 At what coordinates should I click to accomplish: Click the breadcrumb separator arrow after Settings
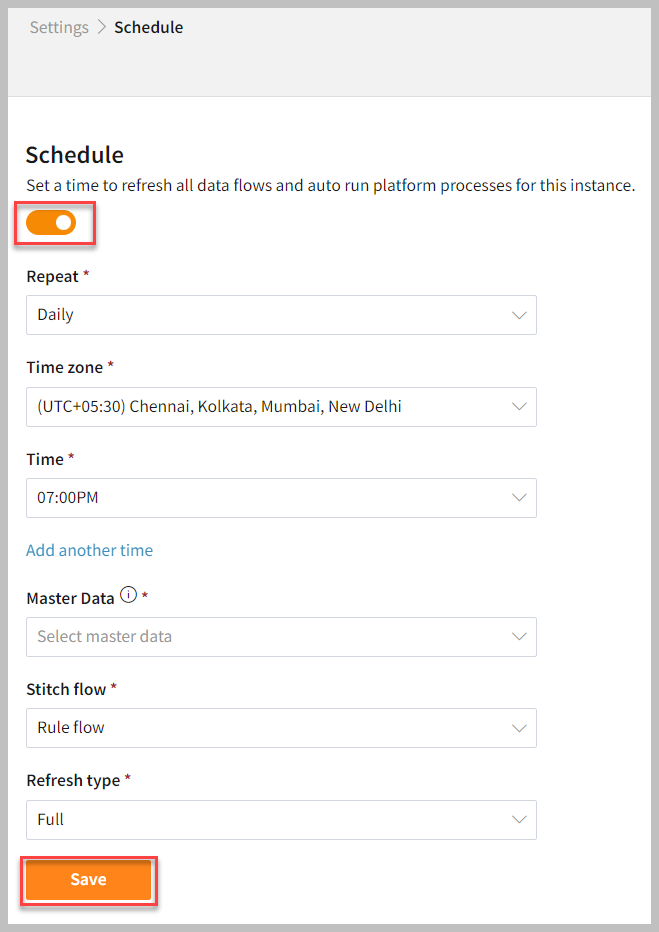tap(101, 28)
